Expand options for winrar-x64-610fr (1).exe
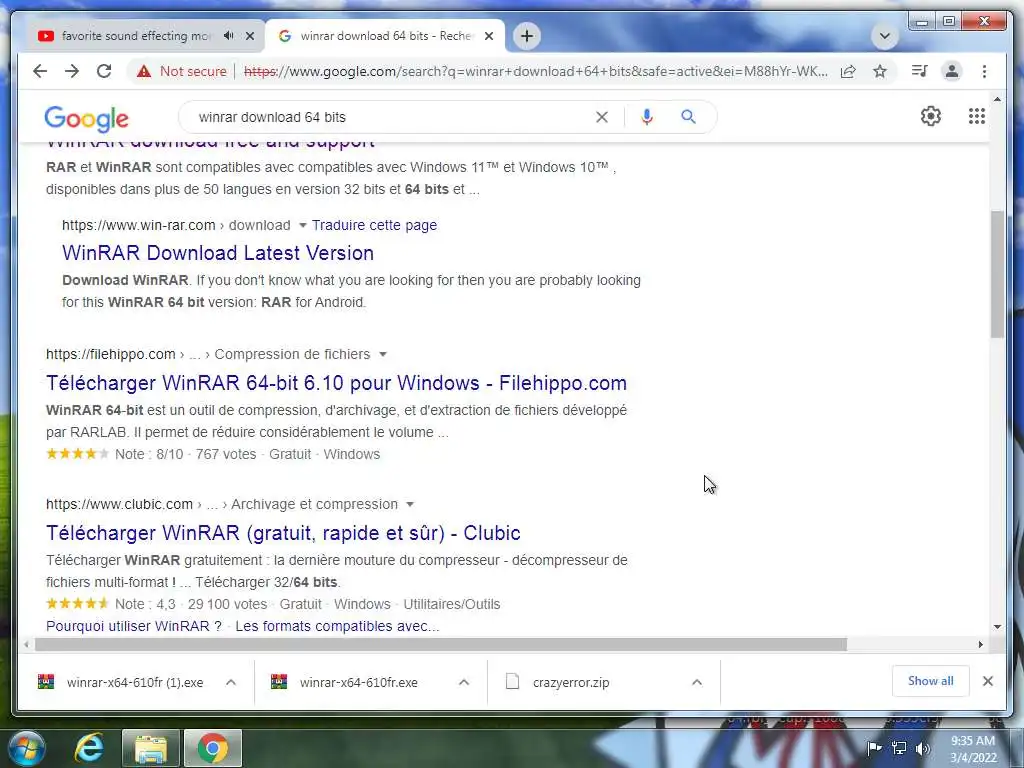This screenshot has height=768, width=1024. [231, 682]
